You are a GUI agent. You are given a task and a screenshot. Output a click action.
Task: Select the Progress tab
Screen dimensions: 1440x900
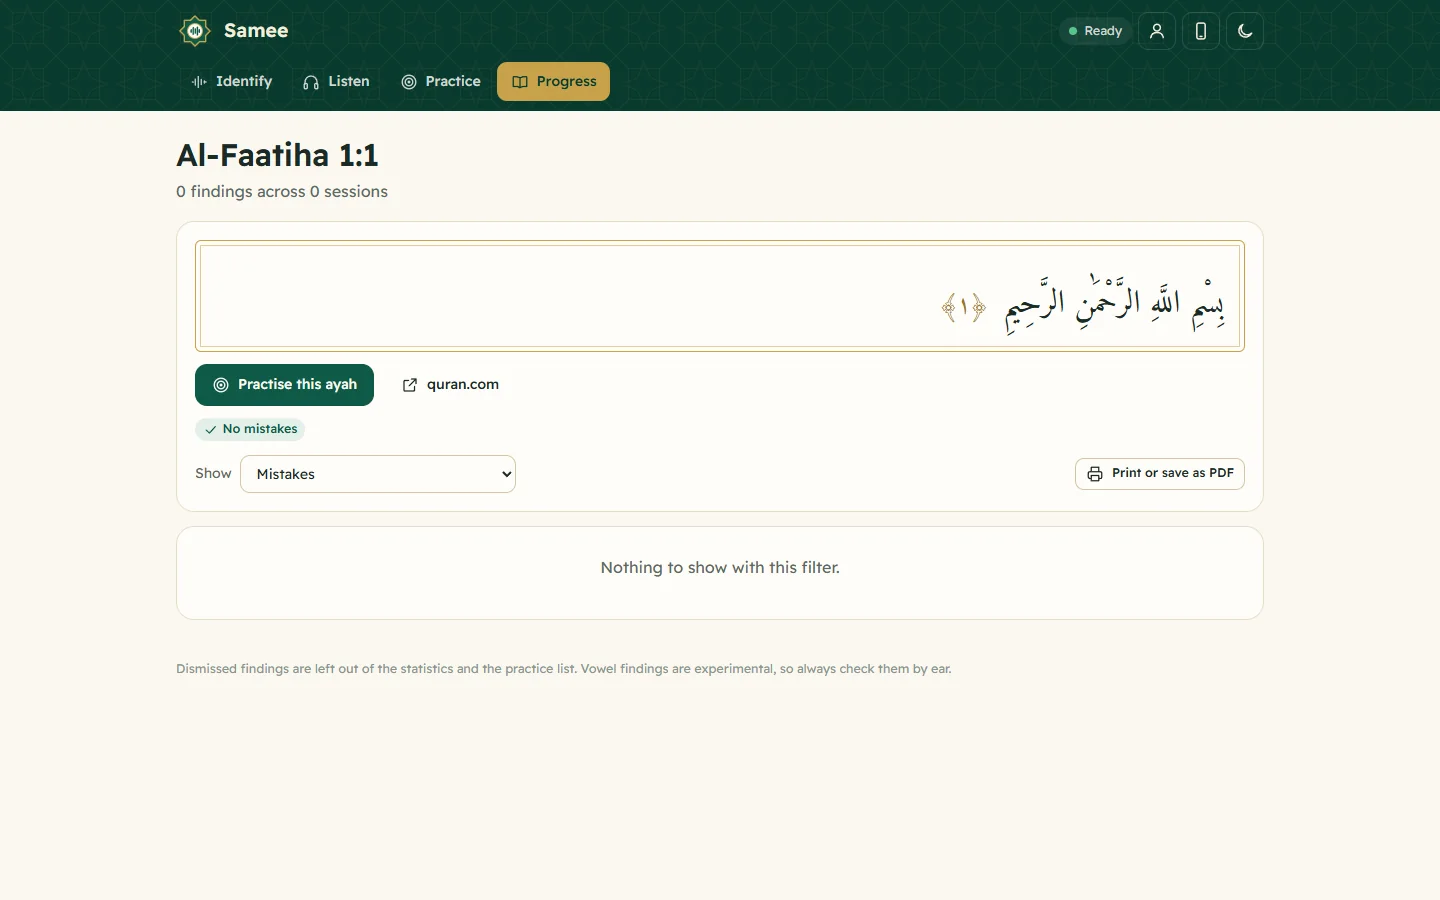(554, 82)
